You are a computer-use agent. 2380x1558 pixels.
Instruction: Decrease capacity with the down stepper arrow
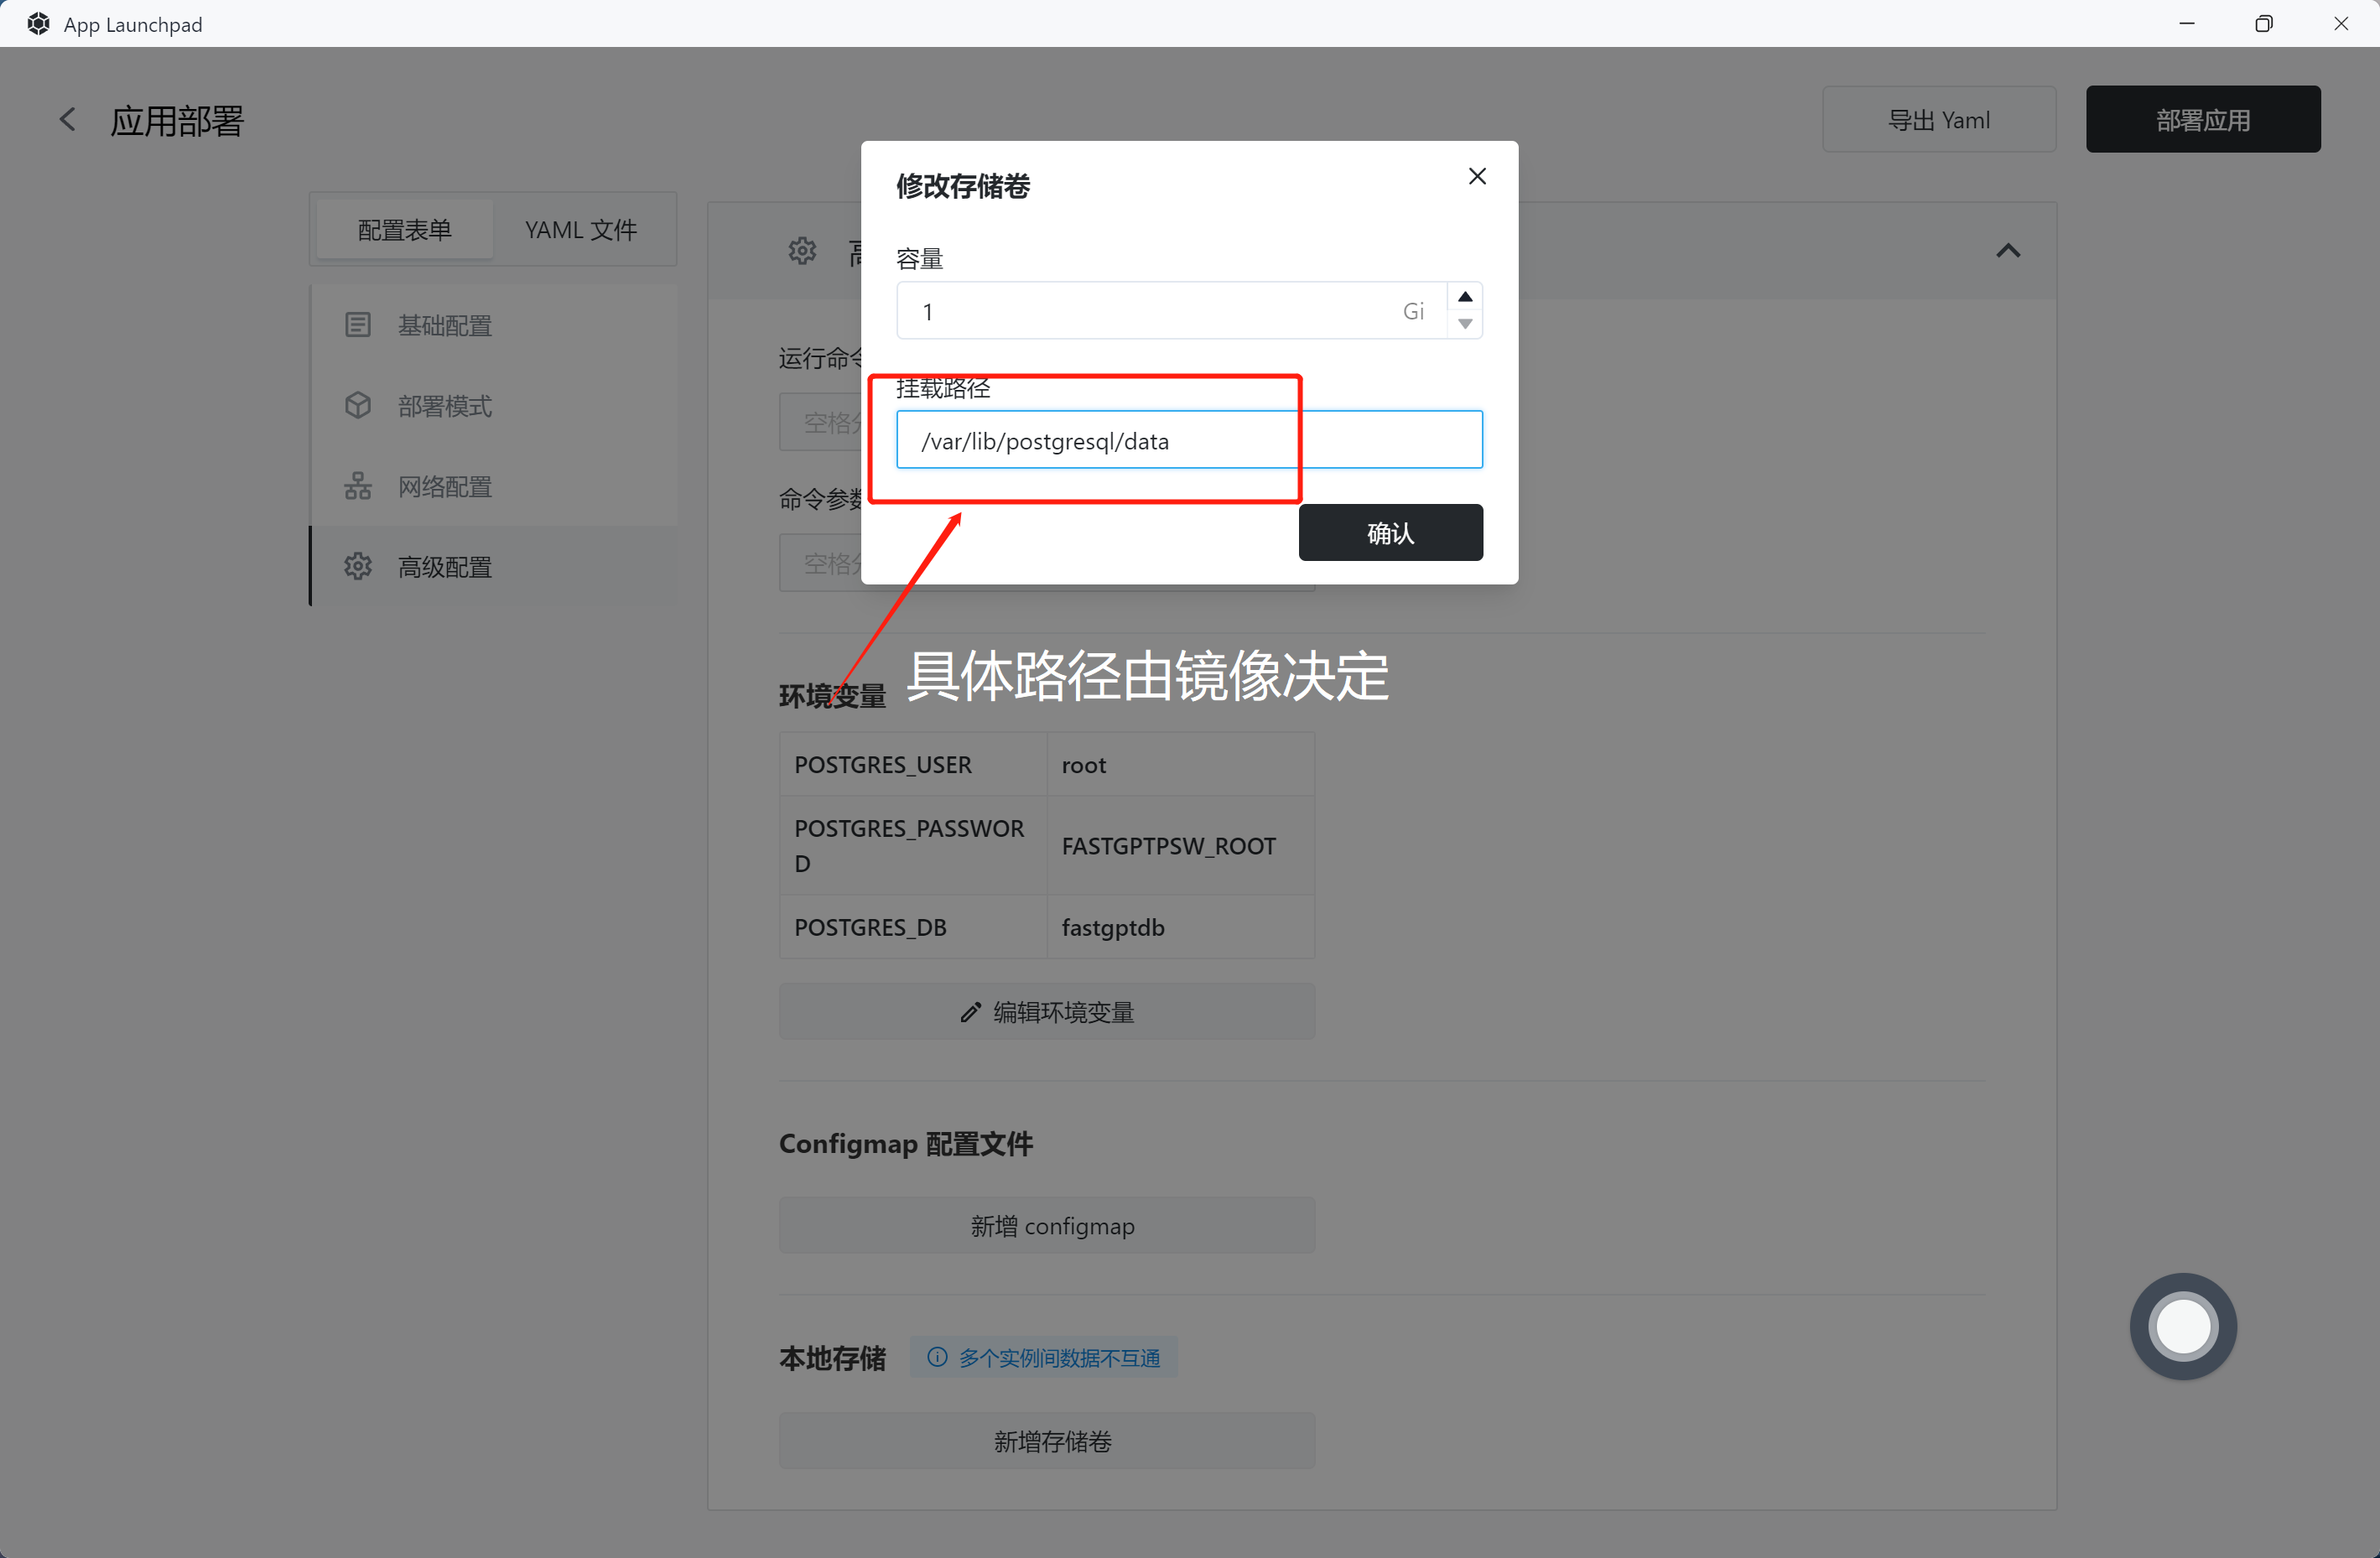(1465, 323)
